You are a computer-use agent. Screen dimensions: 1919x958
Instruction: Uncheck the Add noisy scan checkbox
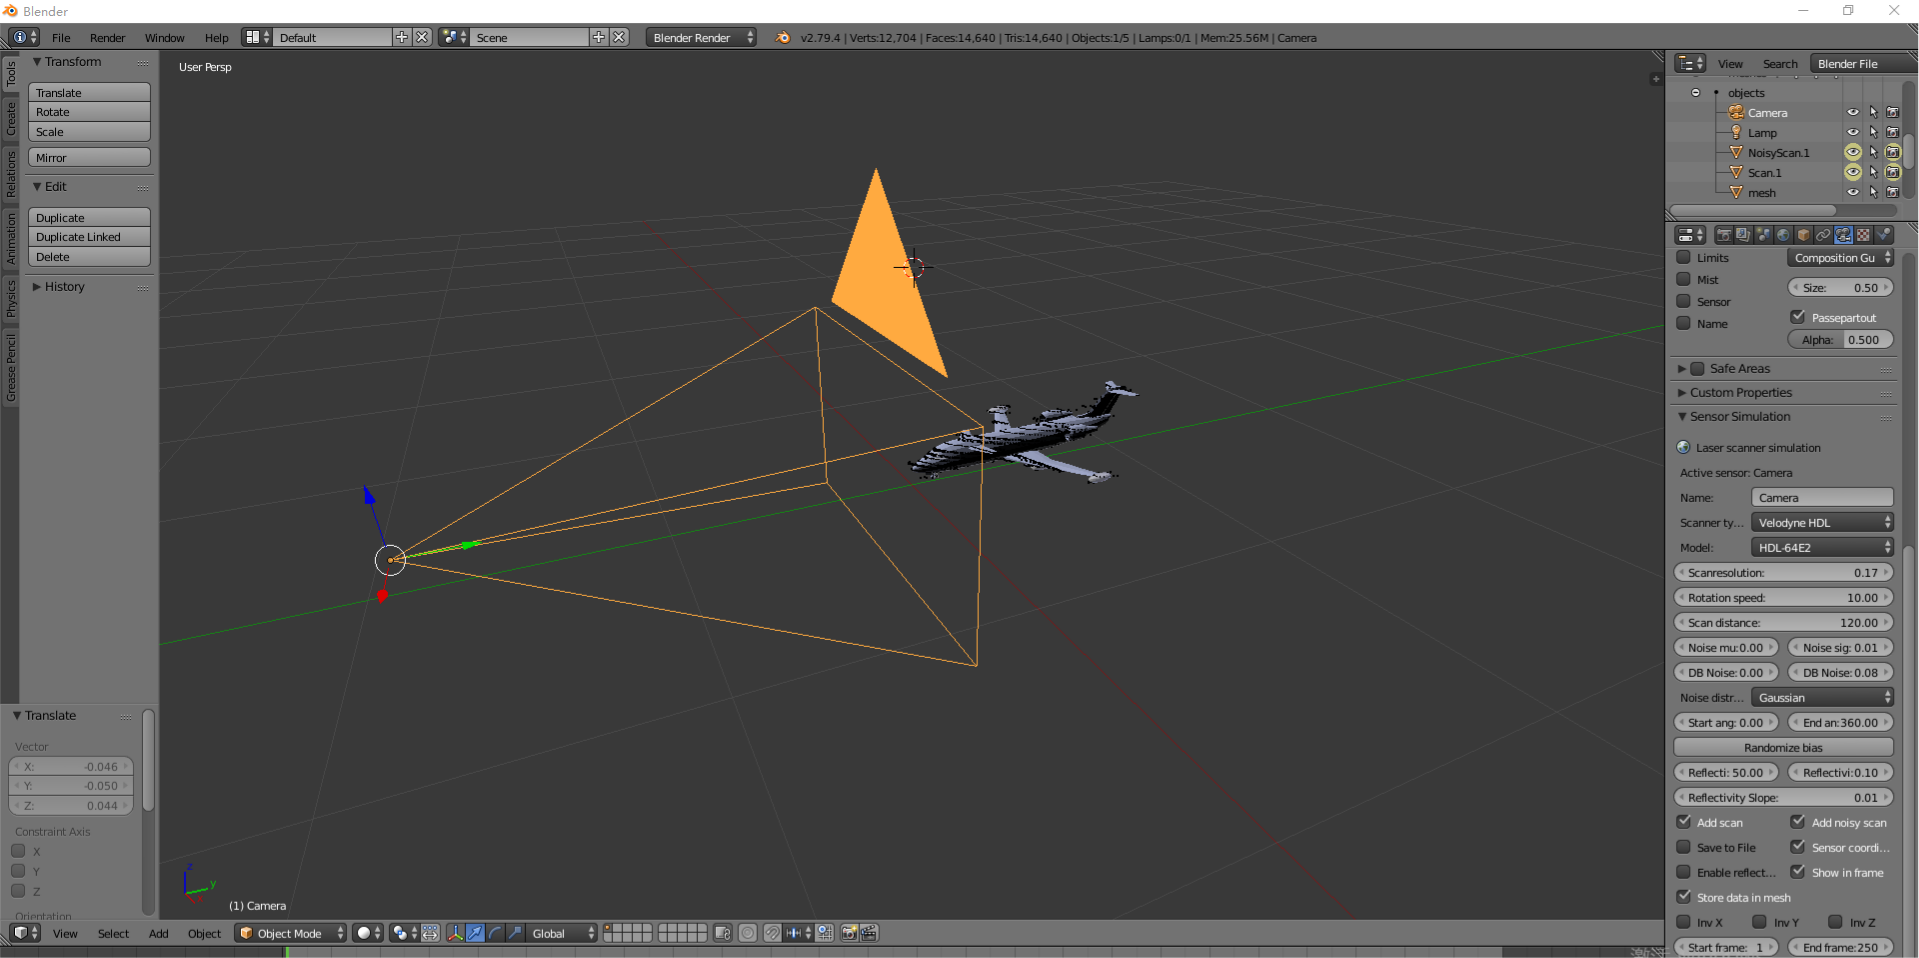coord(1797,822)
